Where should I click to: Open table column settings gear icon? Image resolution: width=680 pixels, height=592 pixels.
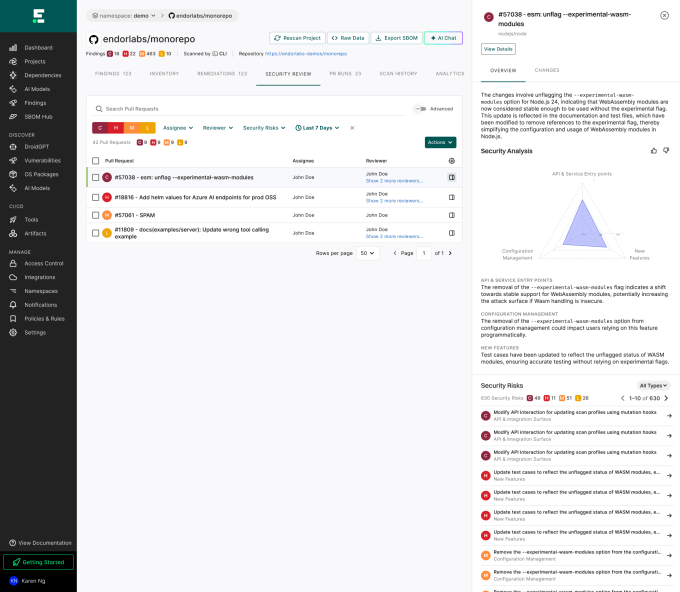451,160
